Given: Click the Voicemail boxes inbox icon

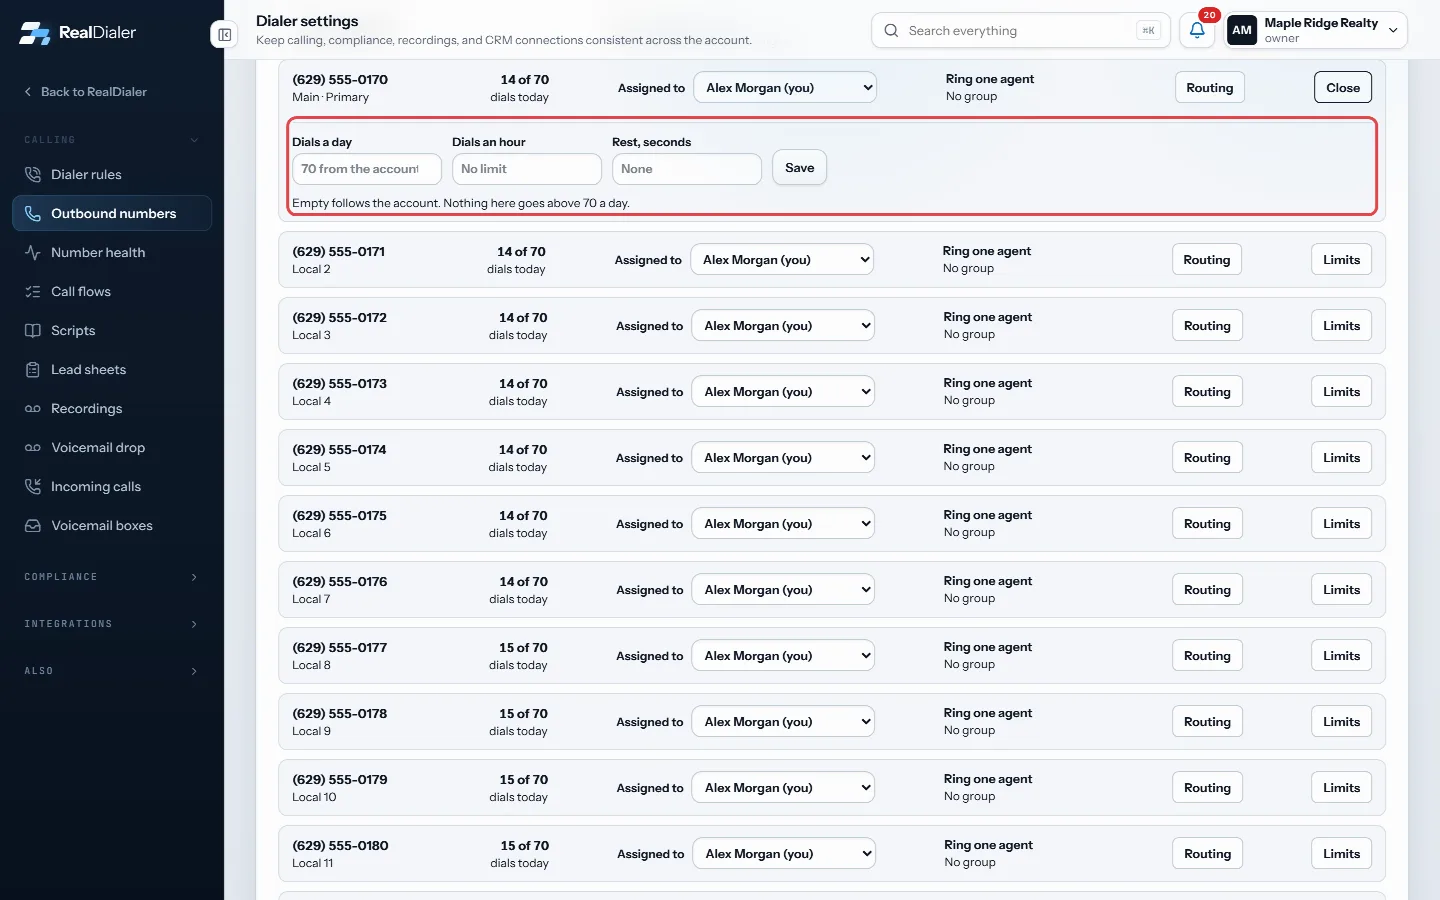Looking at the screenshot, I should tap(33, 525).
